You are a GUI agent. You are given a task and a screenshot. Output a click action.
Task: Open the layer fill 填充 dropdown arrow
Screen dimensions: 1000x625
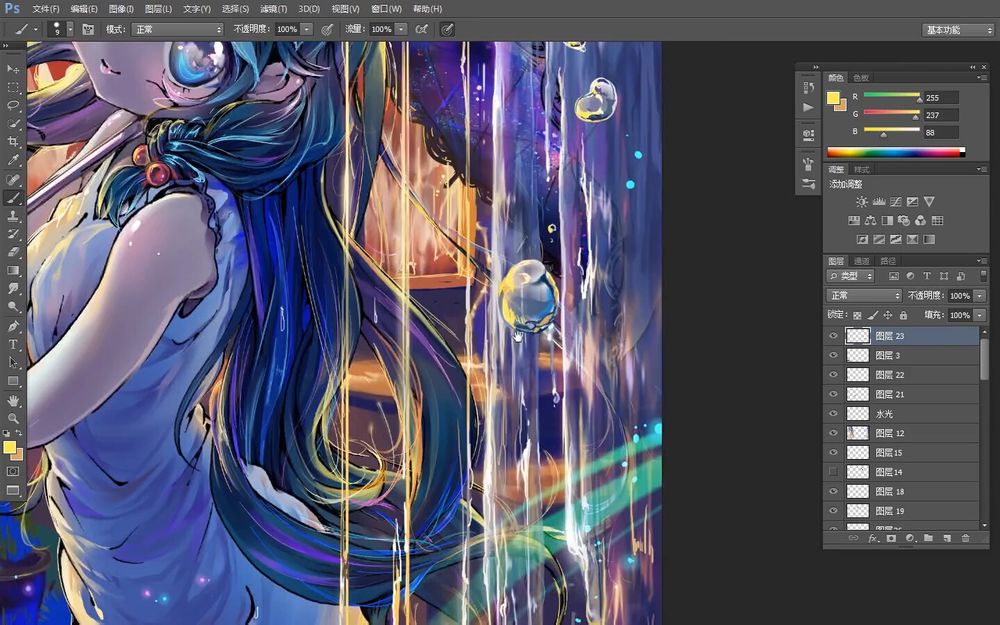980,315
